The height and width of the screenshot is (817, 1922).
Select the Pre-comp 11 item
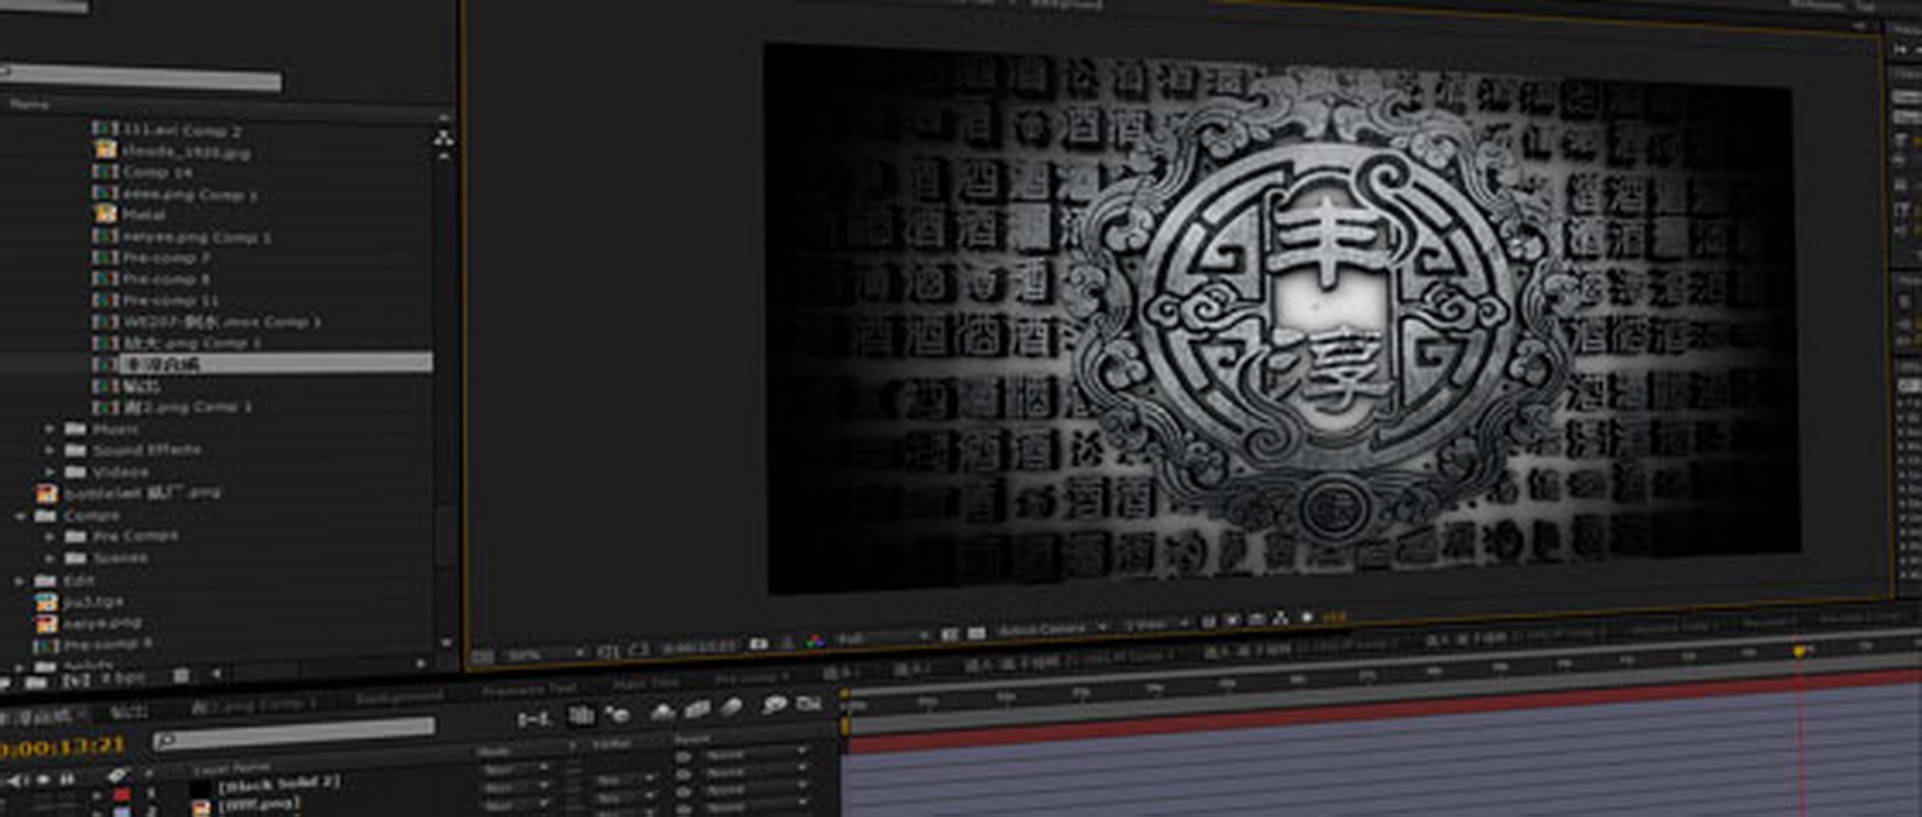(170, 300)
